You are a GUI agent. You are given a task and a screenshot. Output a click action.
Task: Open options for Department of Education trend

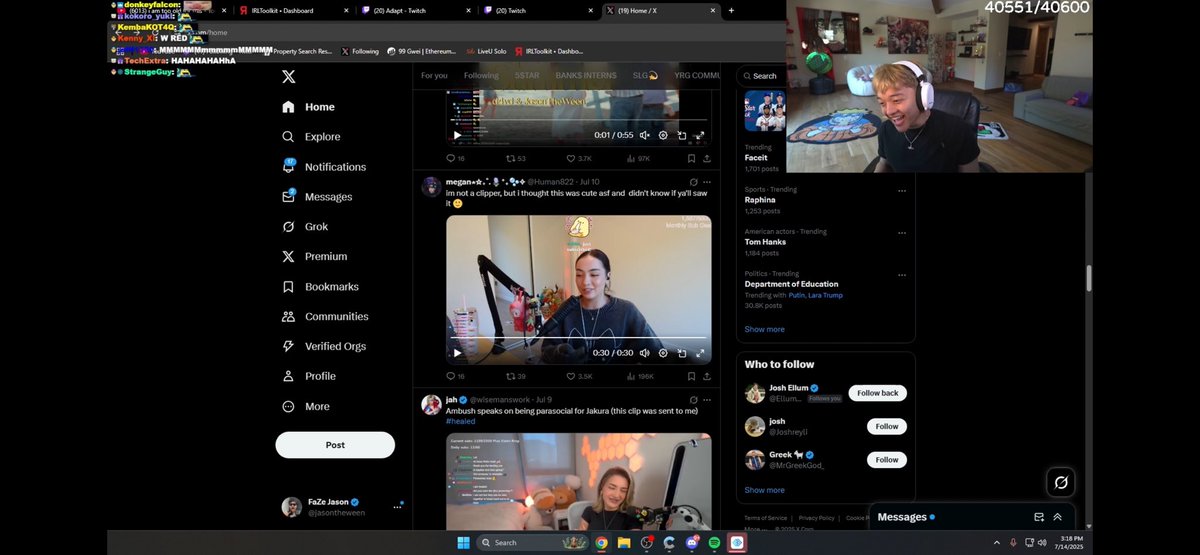click(902, 274)
